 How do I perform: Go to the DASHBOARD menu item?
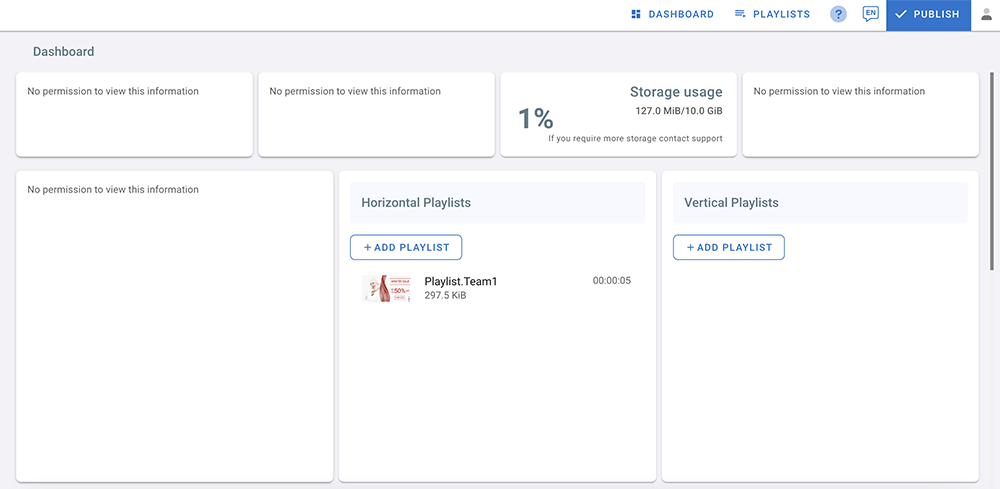[681, 14]
